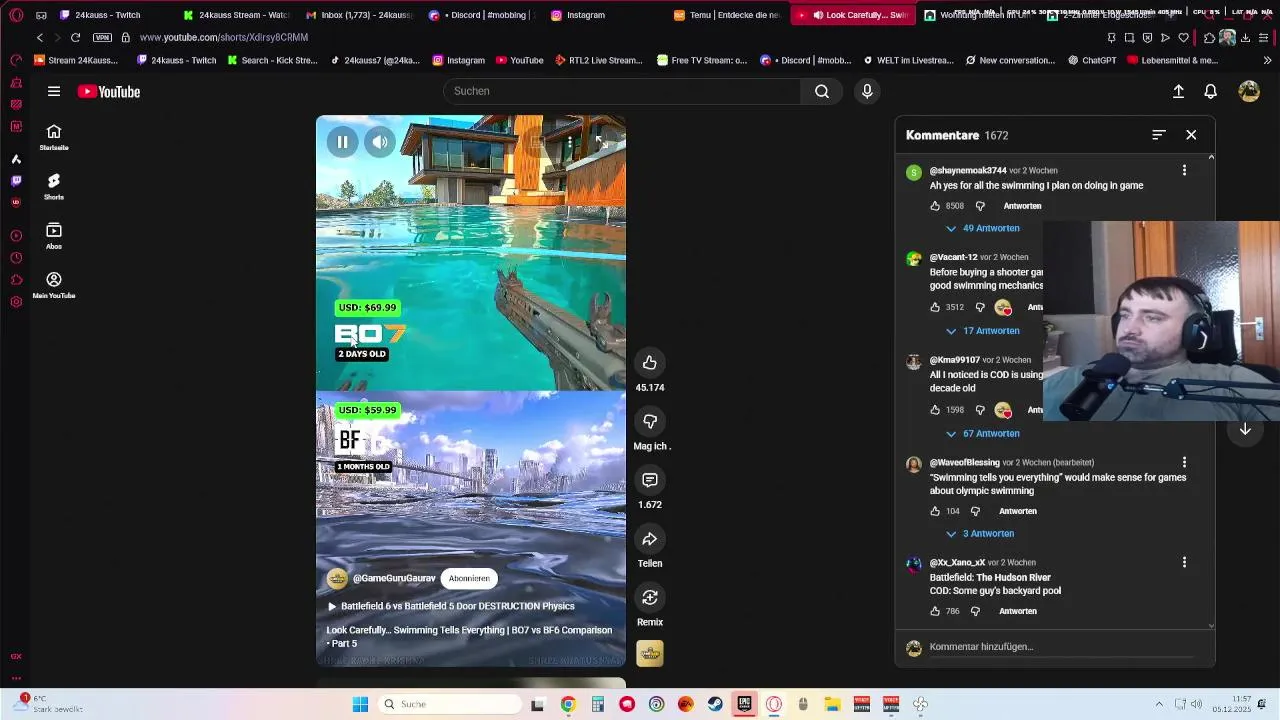This screenshot has width=1280, height=720.
Task: Subscribe to GameGuruGaurav via Abonnieren
Action: tap(469, 578)
